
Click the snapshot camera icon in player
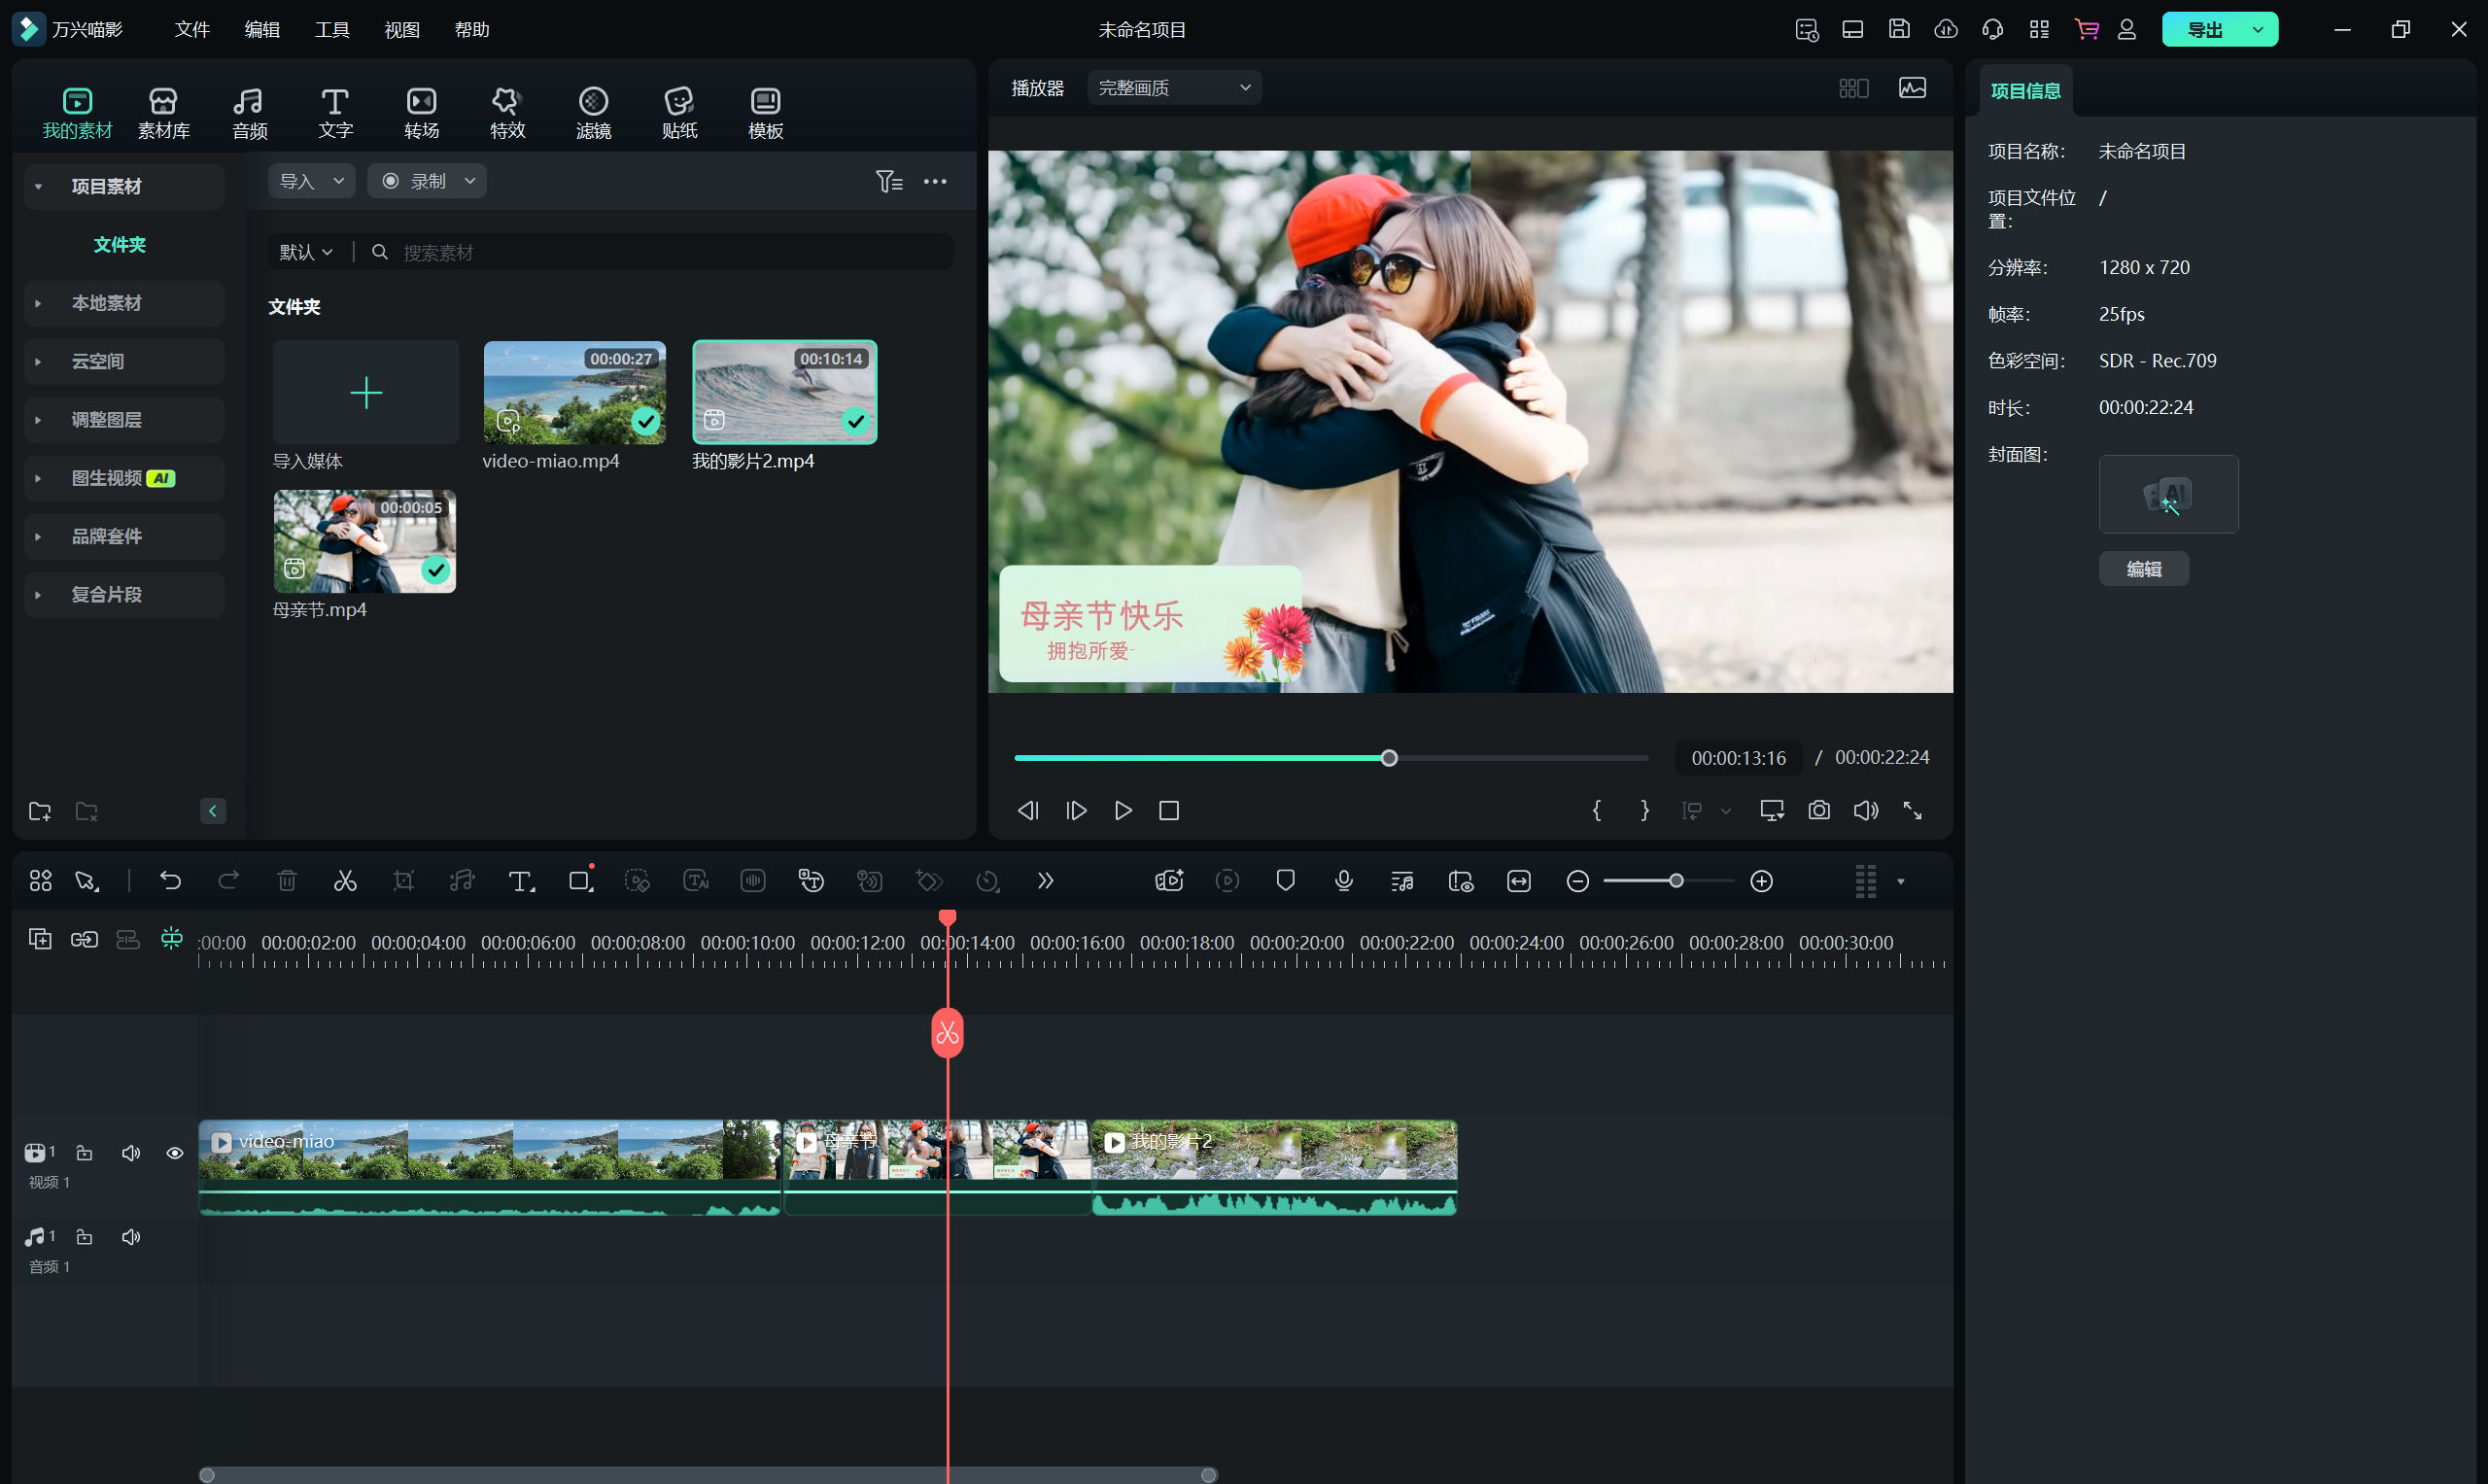1819,810
